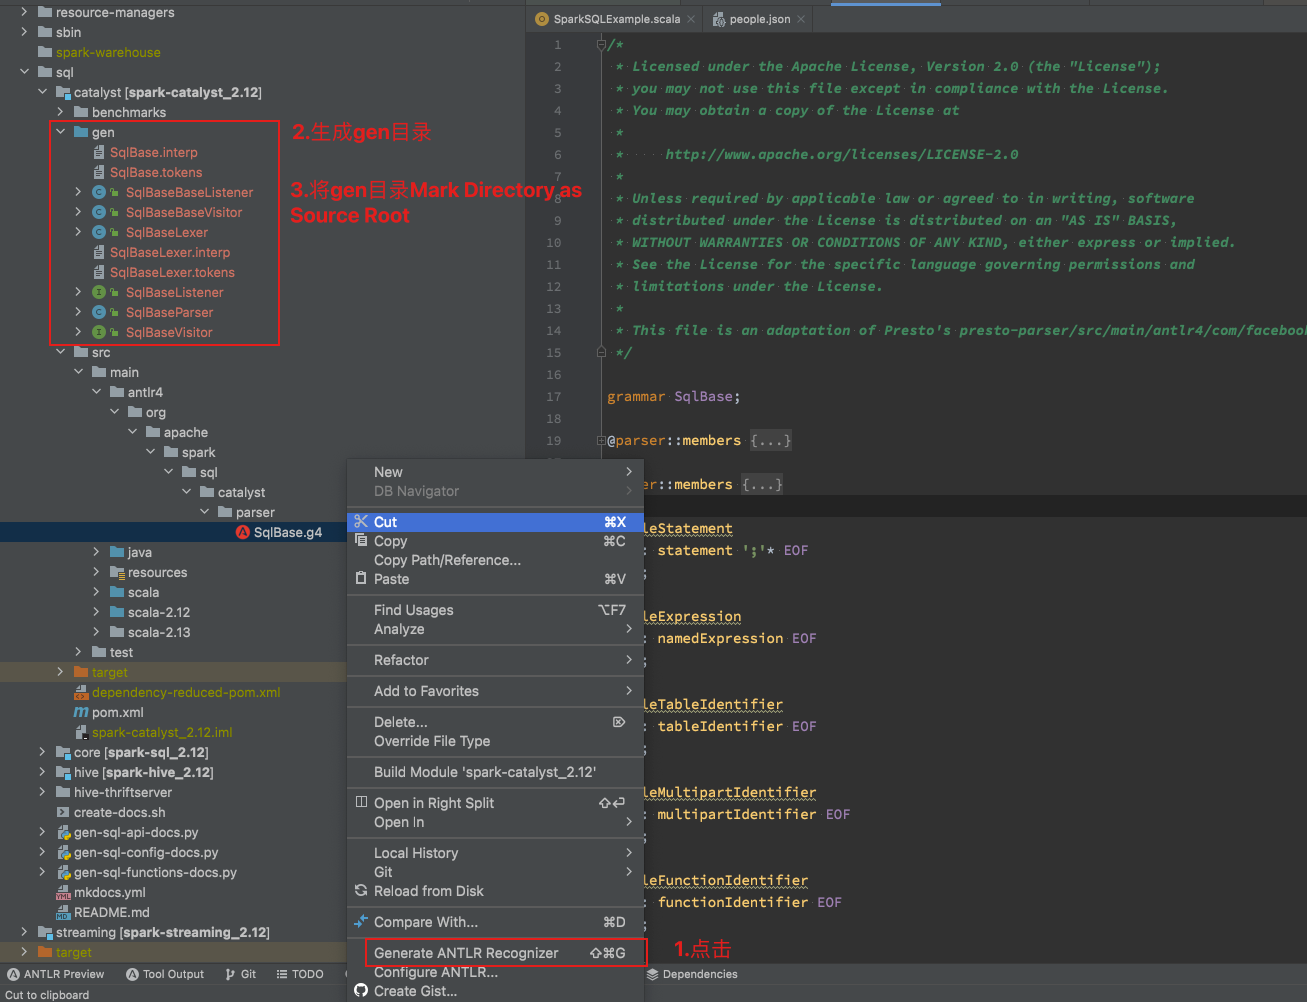Expand the orange target folder under catalyst
The height and width of the screenshot is (1002, 1307).
point(61,672)
